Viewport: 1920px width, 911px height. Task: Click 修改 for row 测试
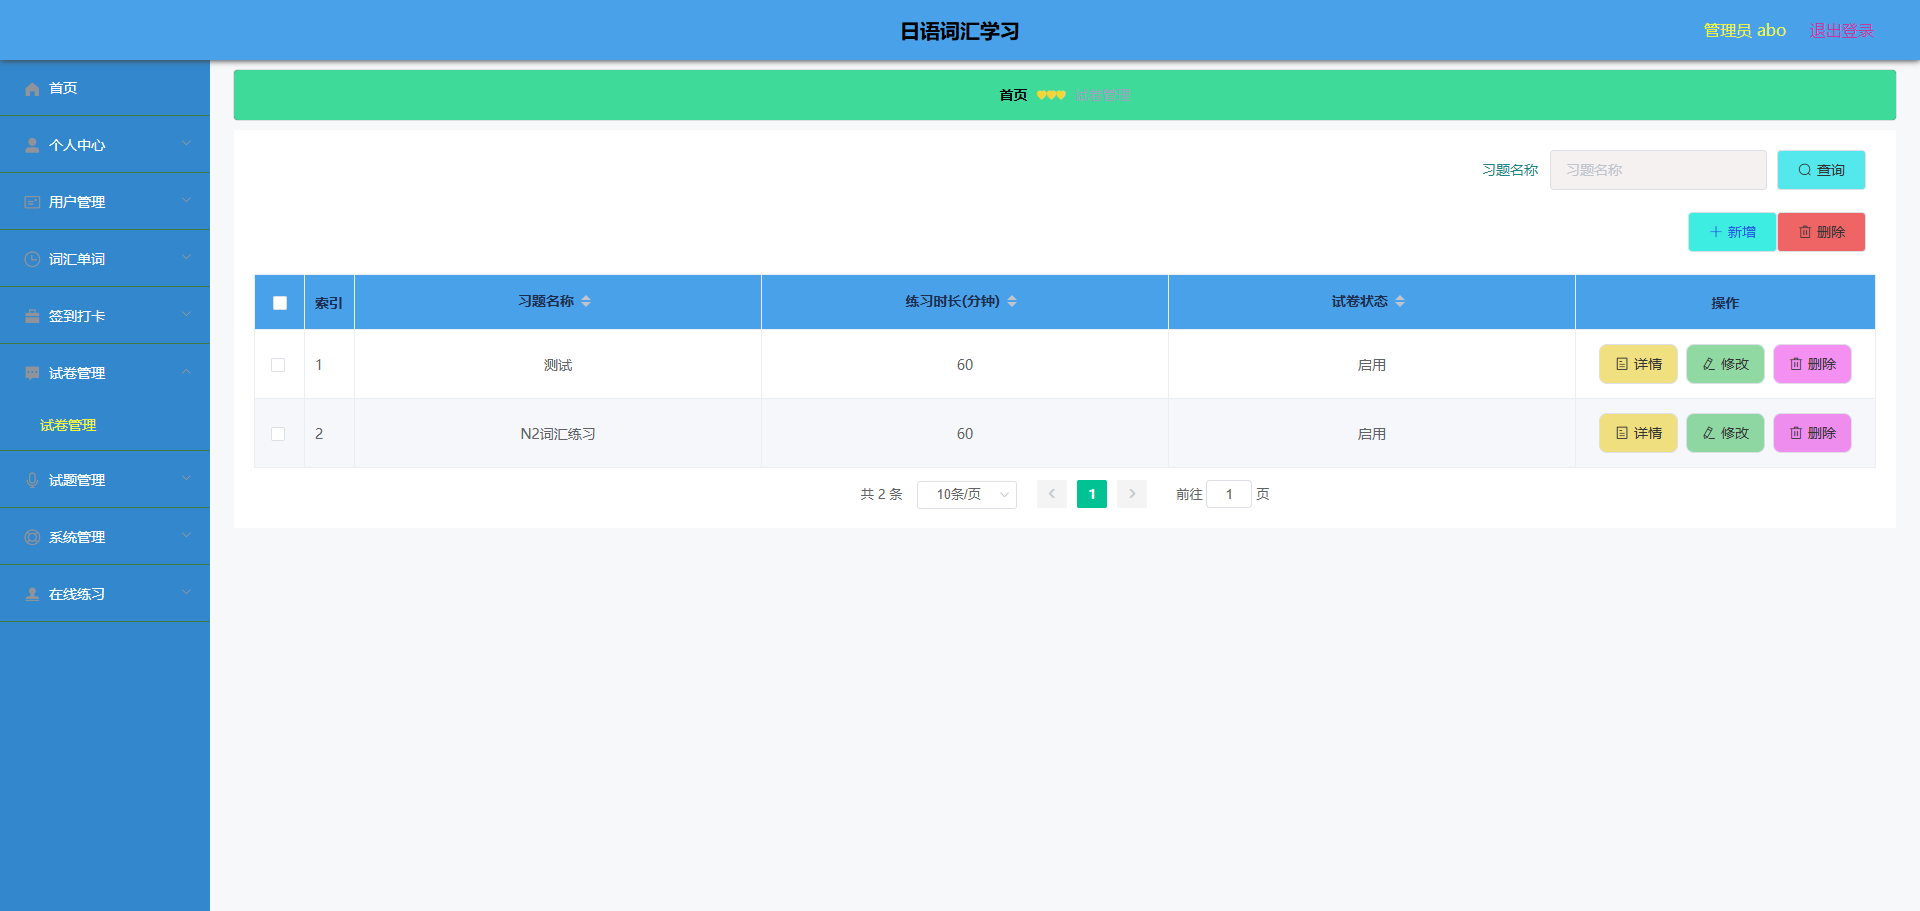pos(1725,365)
